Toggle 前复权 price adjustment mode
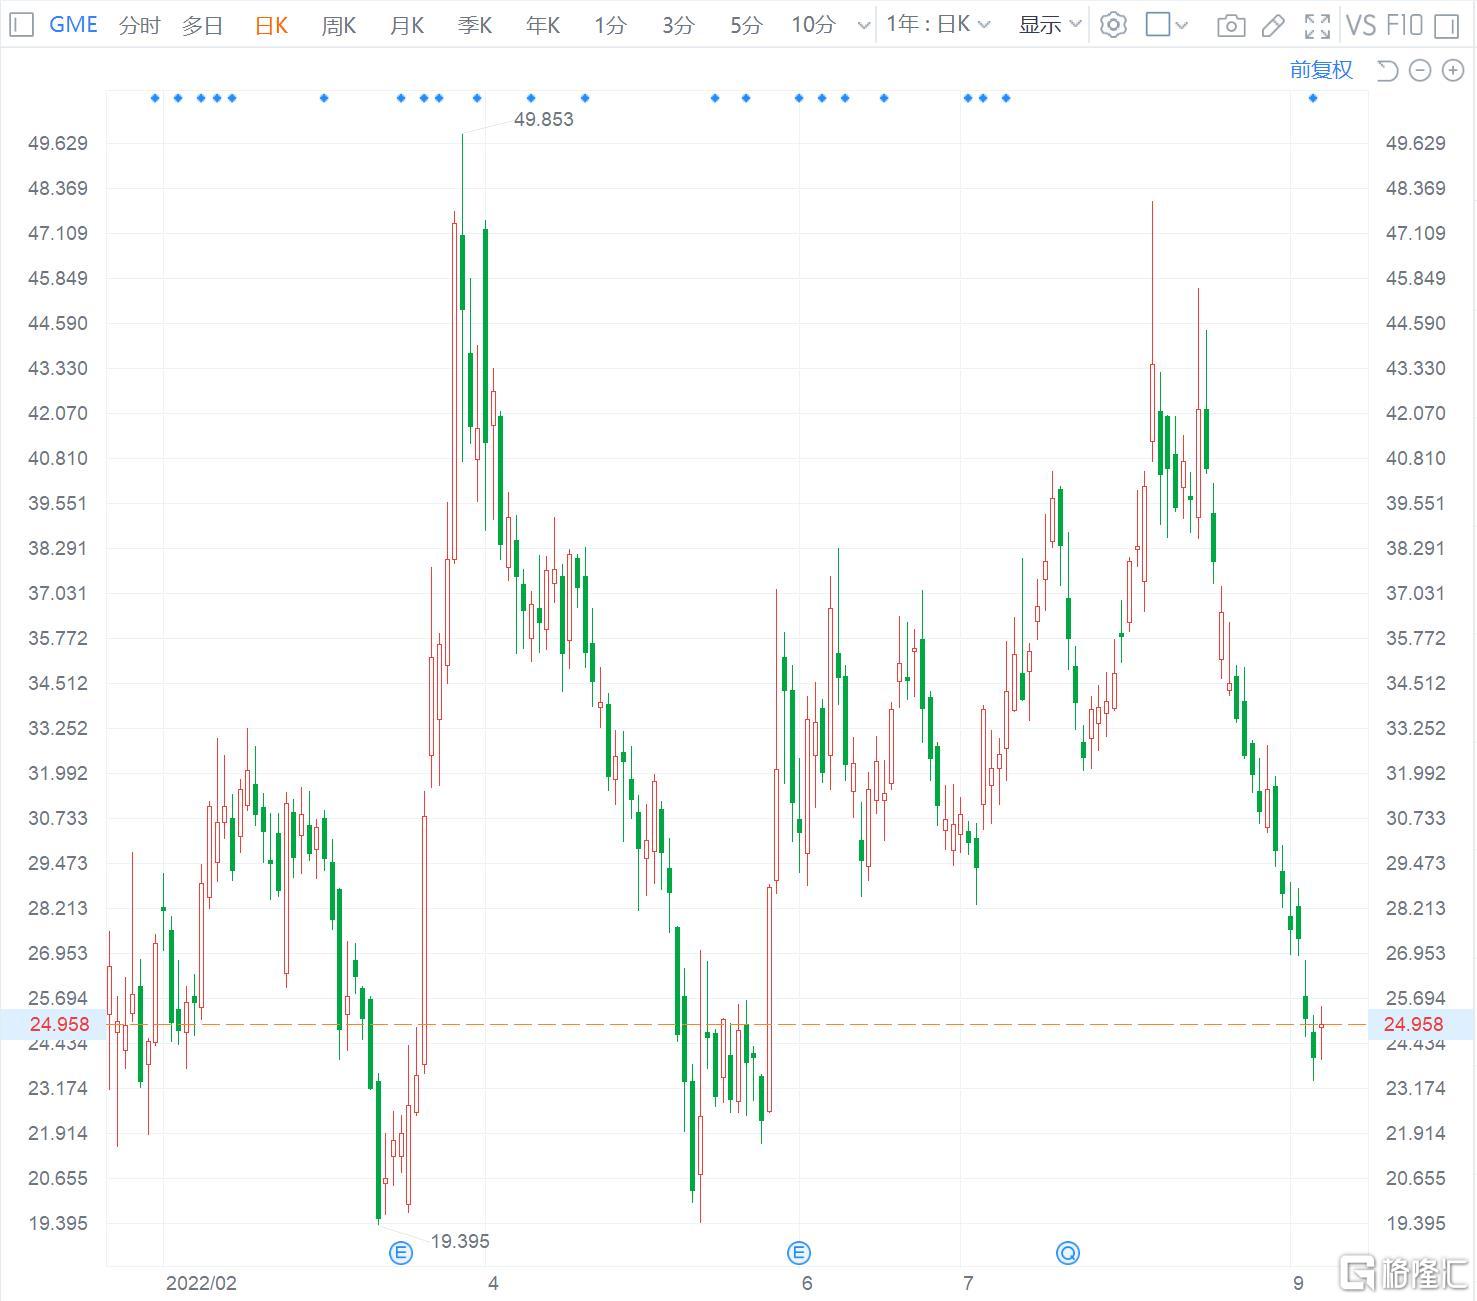1477x1301 pixels. (1320, 70)
